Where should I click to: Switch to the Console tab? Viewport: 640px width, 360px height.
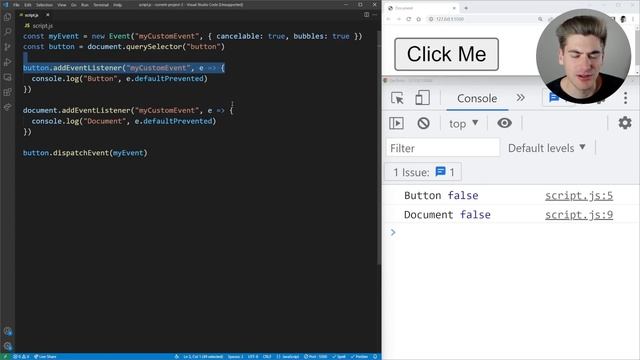click(477, 98)
